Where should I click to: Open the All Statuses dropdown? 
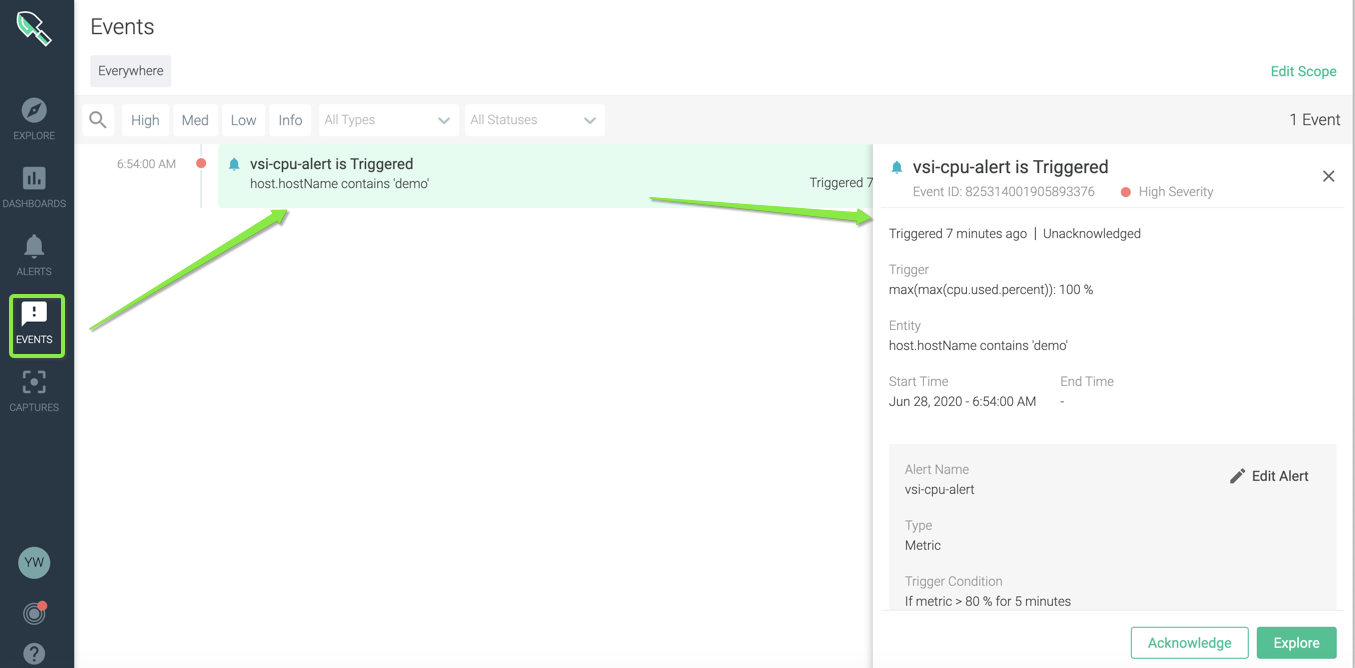click(535, 120)
